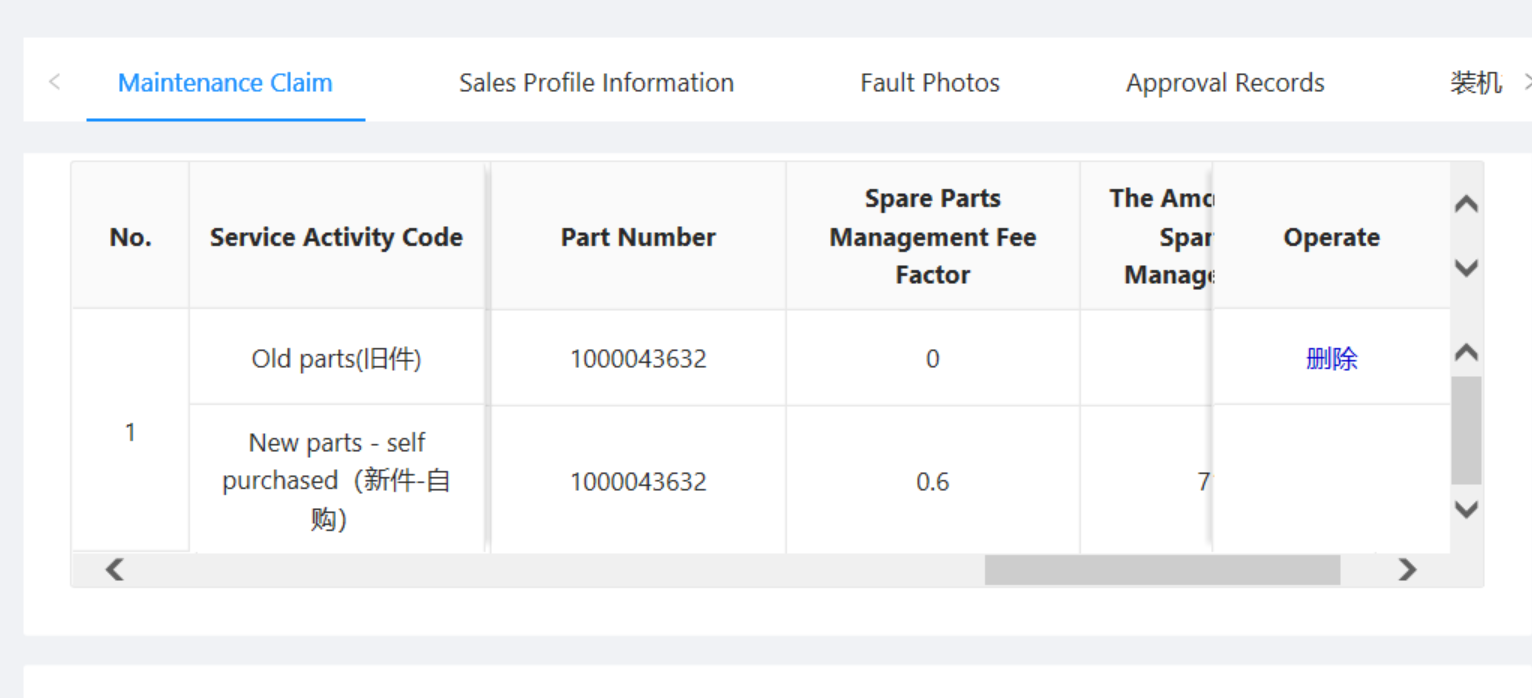Switch to the Sales Profile Information tab
The width and height of the screenshot is (1532, 698).
pyautogui.click(x=596, y=83)
